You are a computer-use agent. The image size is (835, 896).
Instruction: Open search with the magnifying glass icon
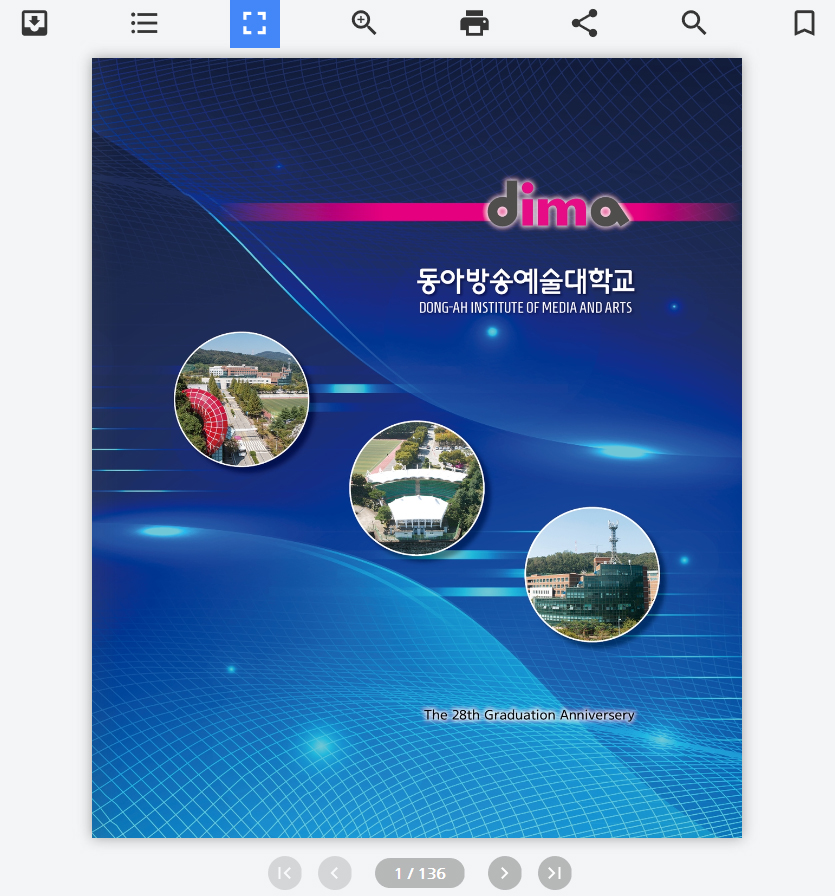pos(694,23)
